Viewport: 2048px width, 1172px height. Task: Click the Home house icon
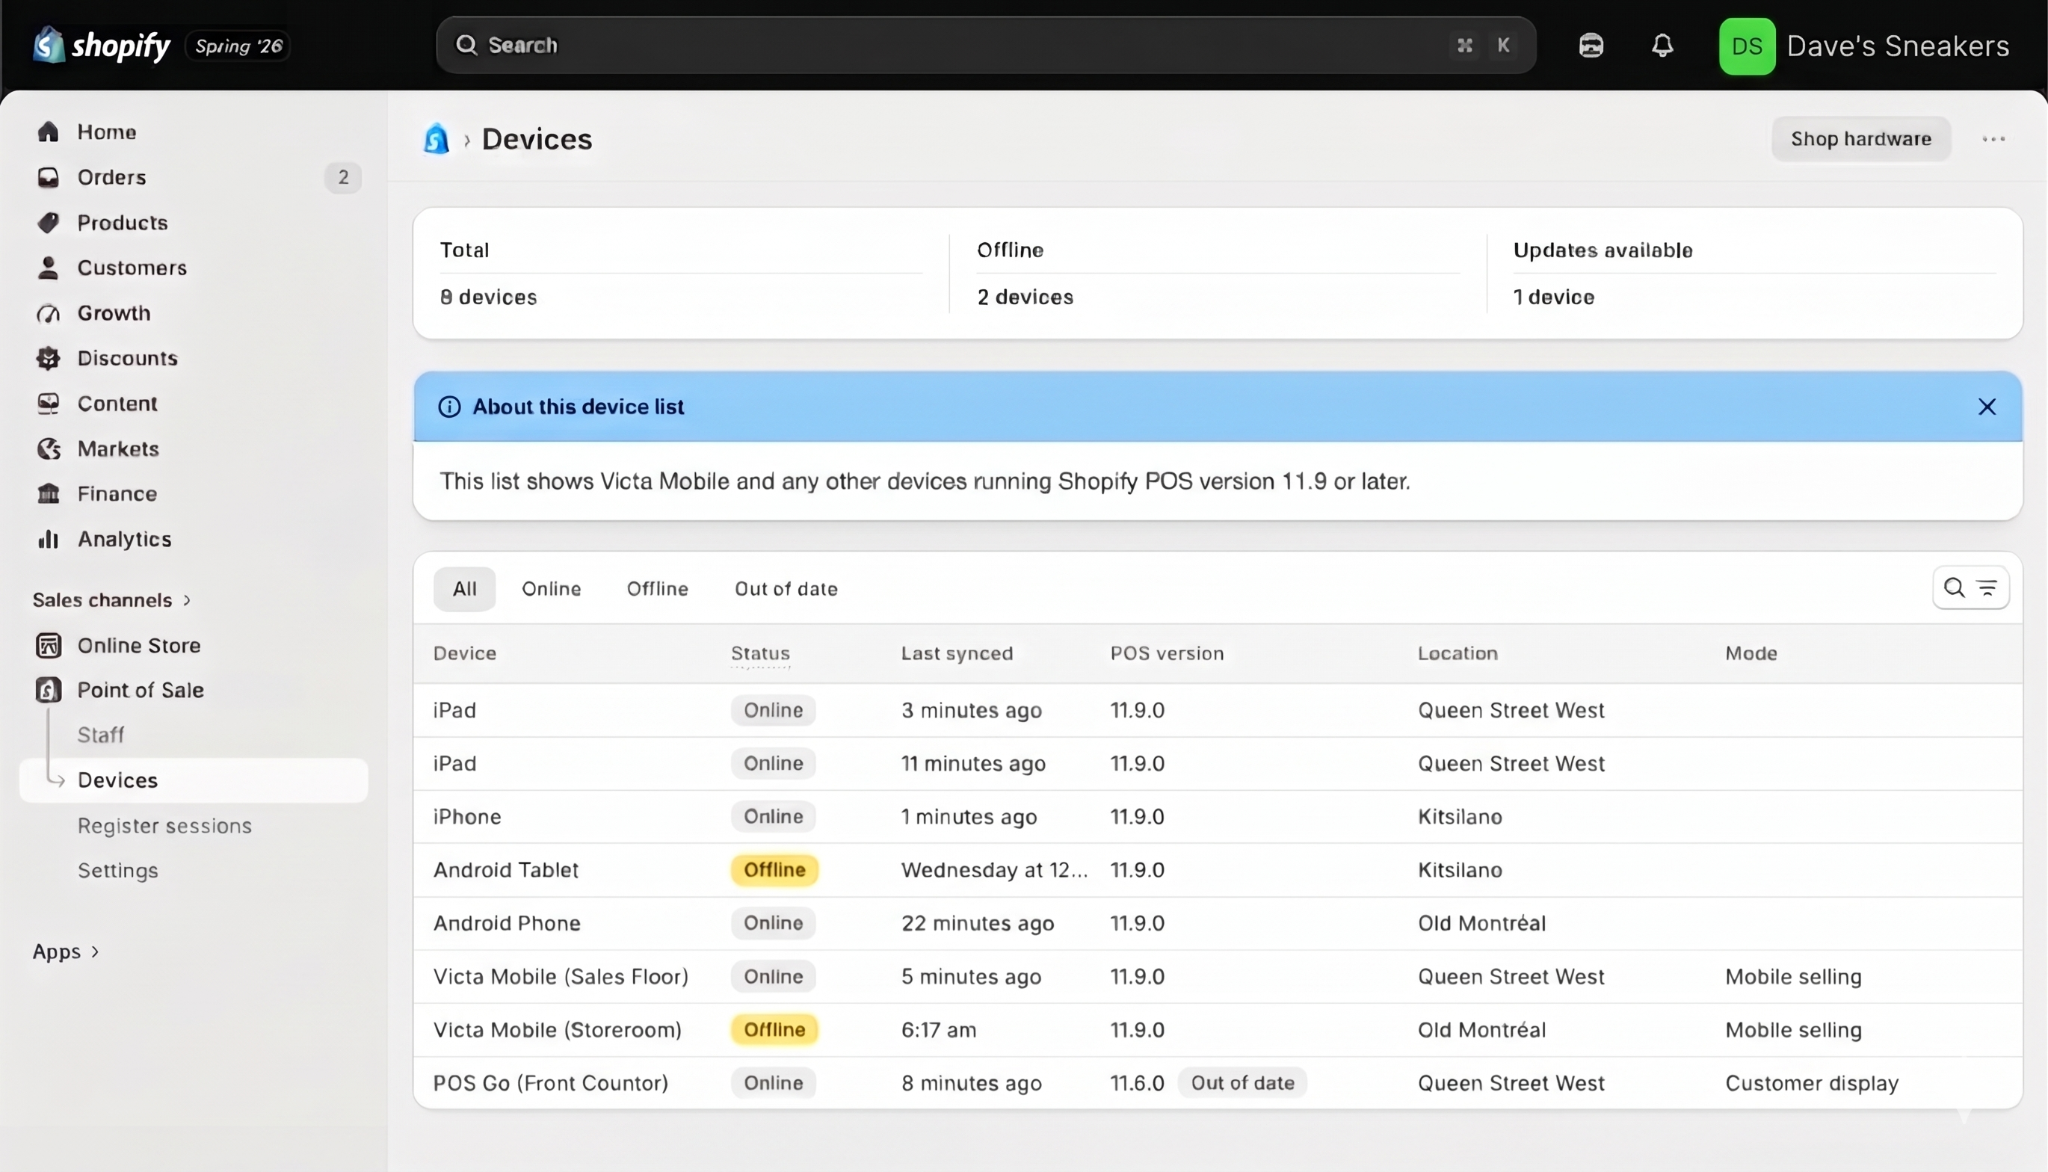(x=48, y=132)
